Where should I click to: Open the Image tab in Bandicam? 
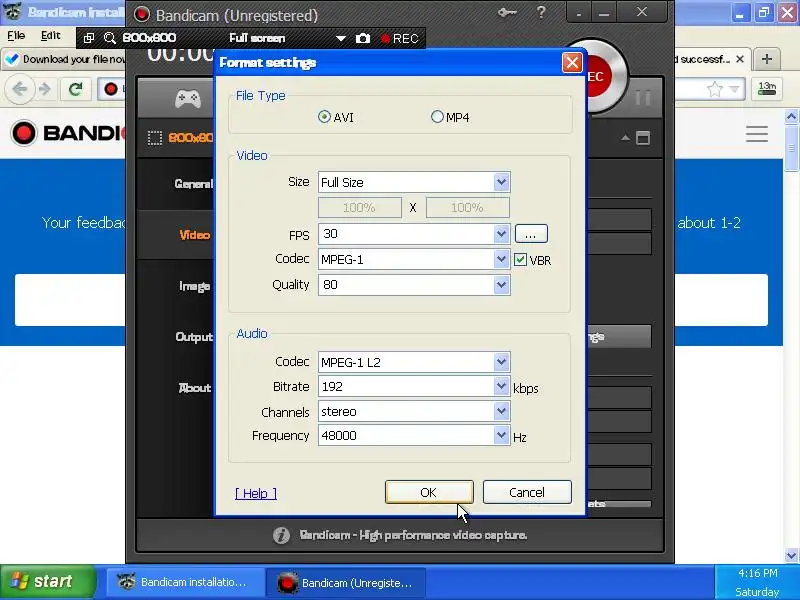194,286
